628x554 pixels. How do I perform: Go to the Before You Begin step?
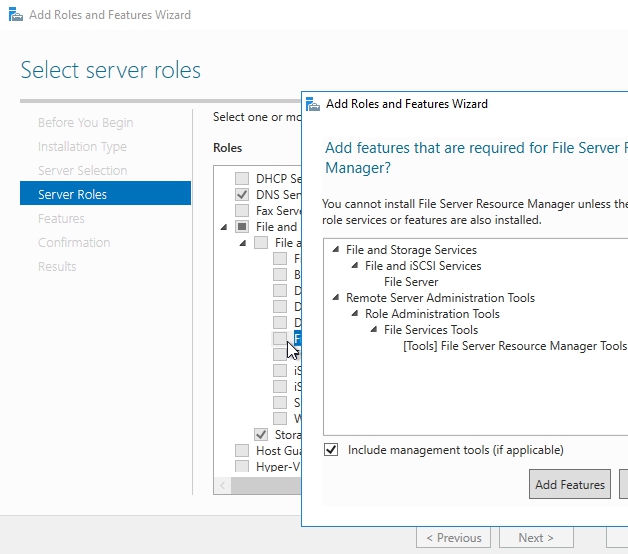tap(85, 122)
